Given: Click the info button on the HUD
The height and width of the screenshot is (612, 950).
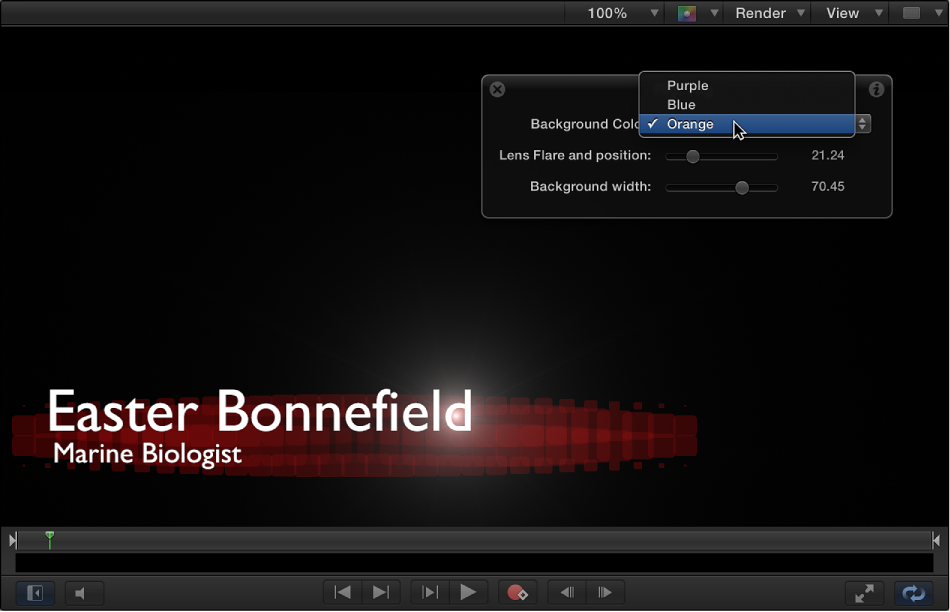Looking at the screenshot, I should click(x=875, y=89).
